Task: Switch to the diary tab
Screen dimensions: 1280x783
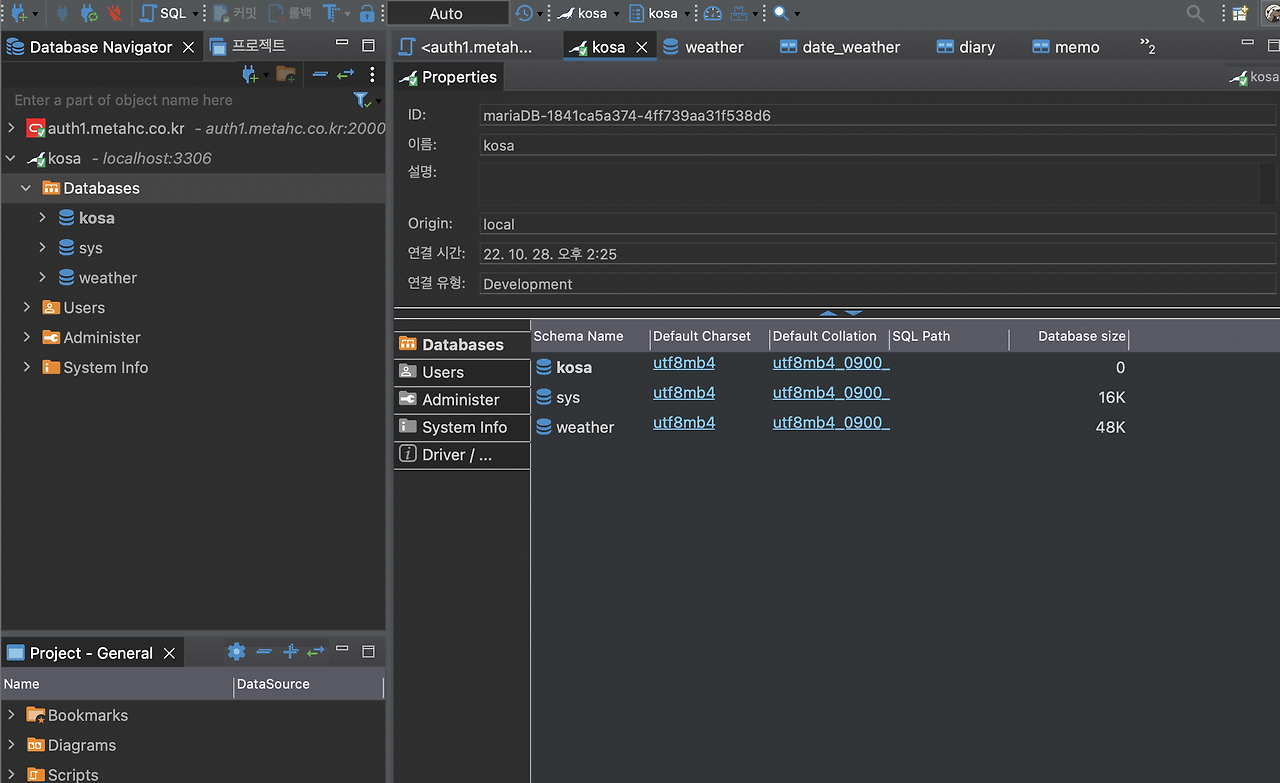Action: point(975,46)
